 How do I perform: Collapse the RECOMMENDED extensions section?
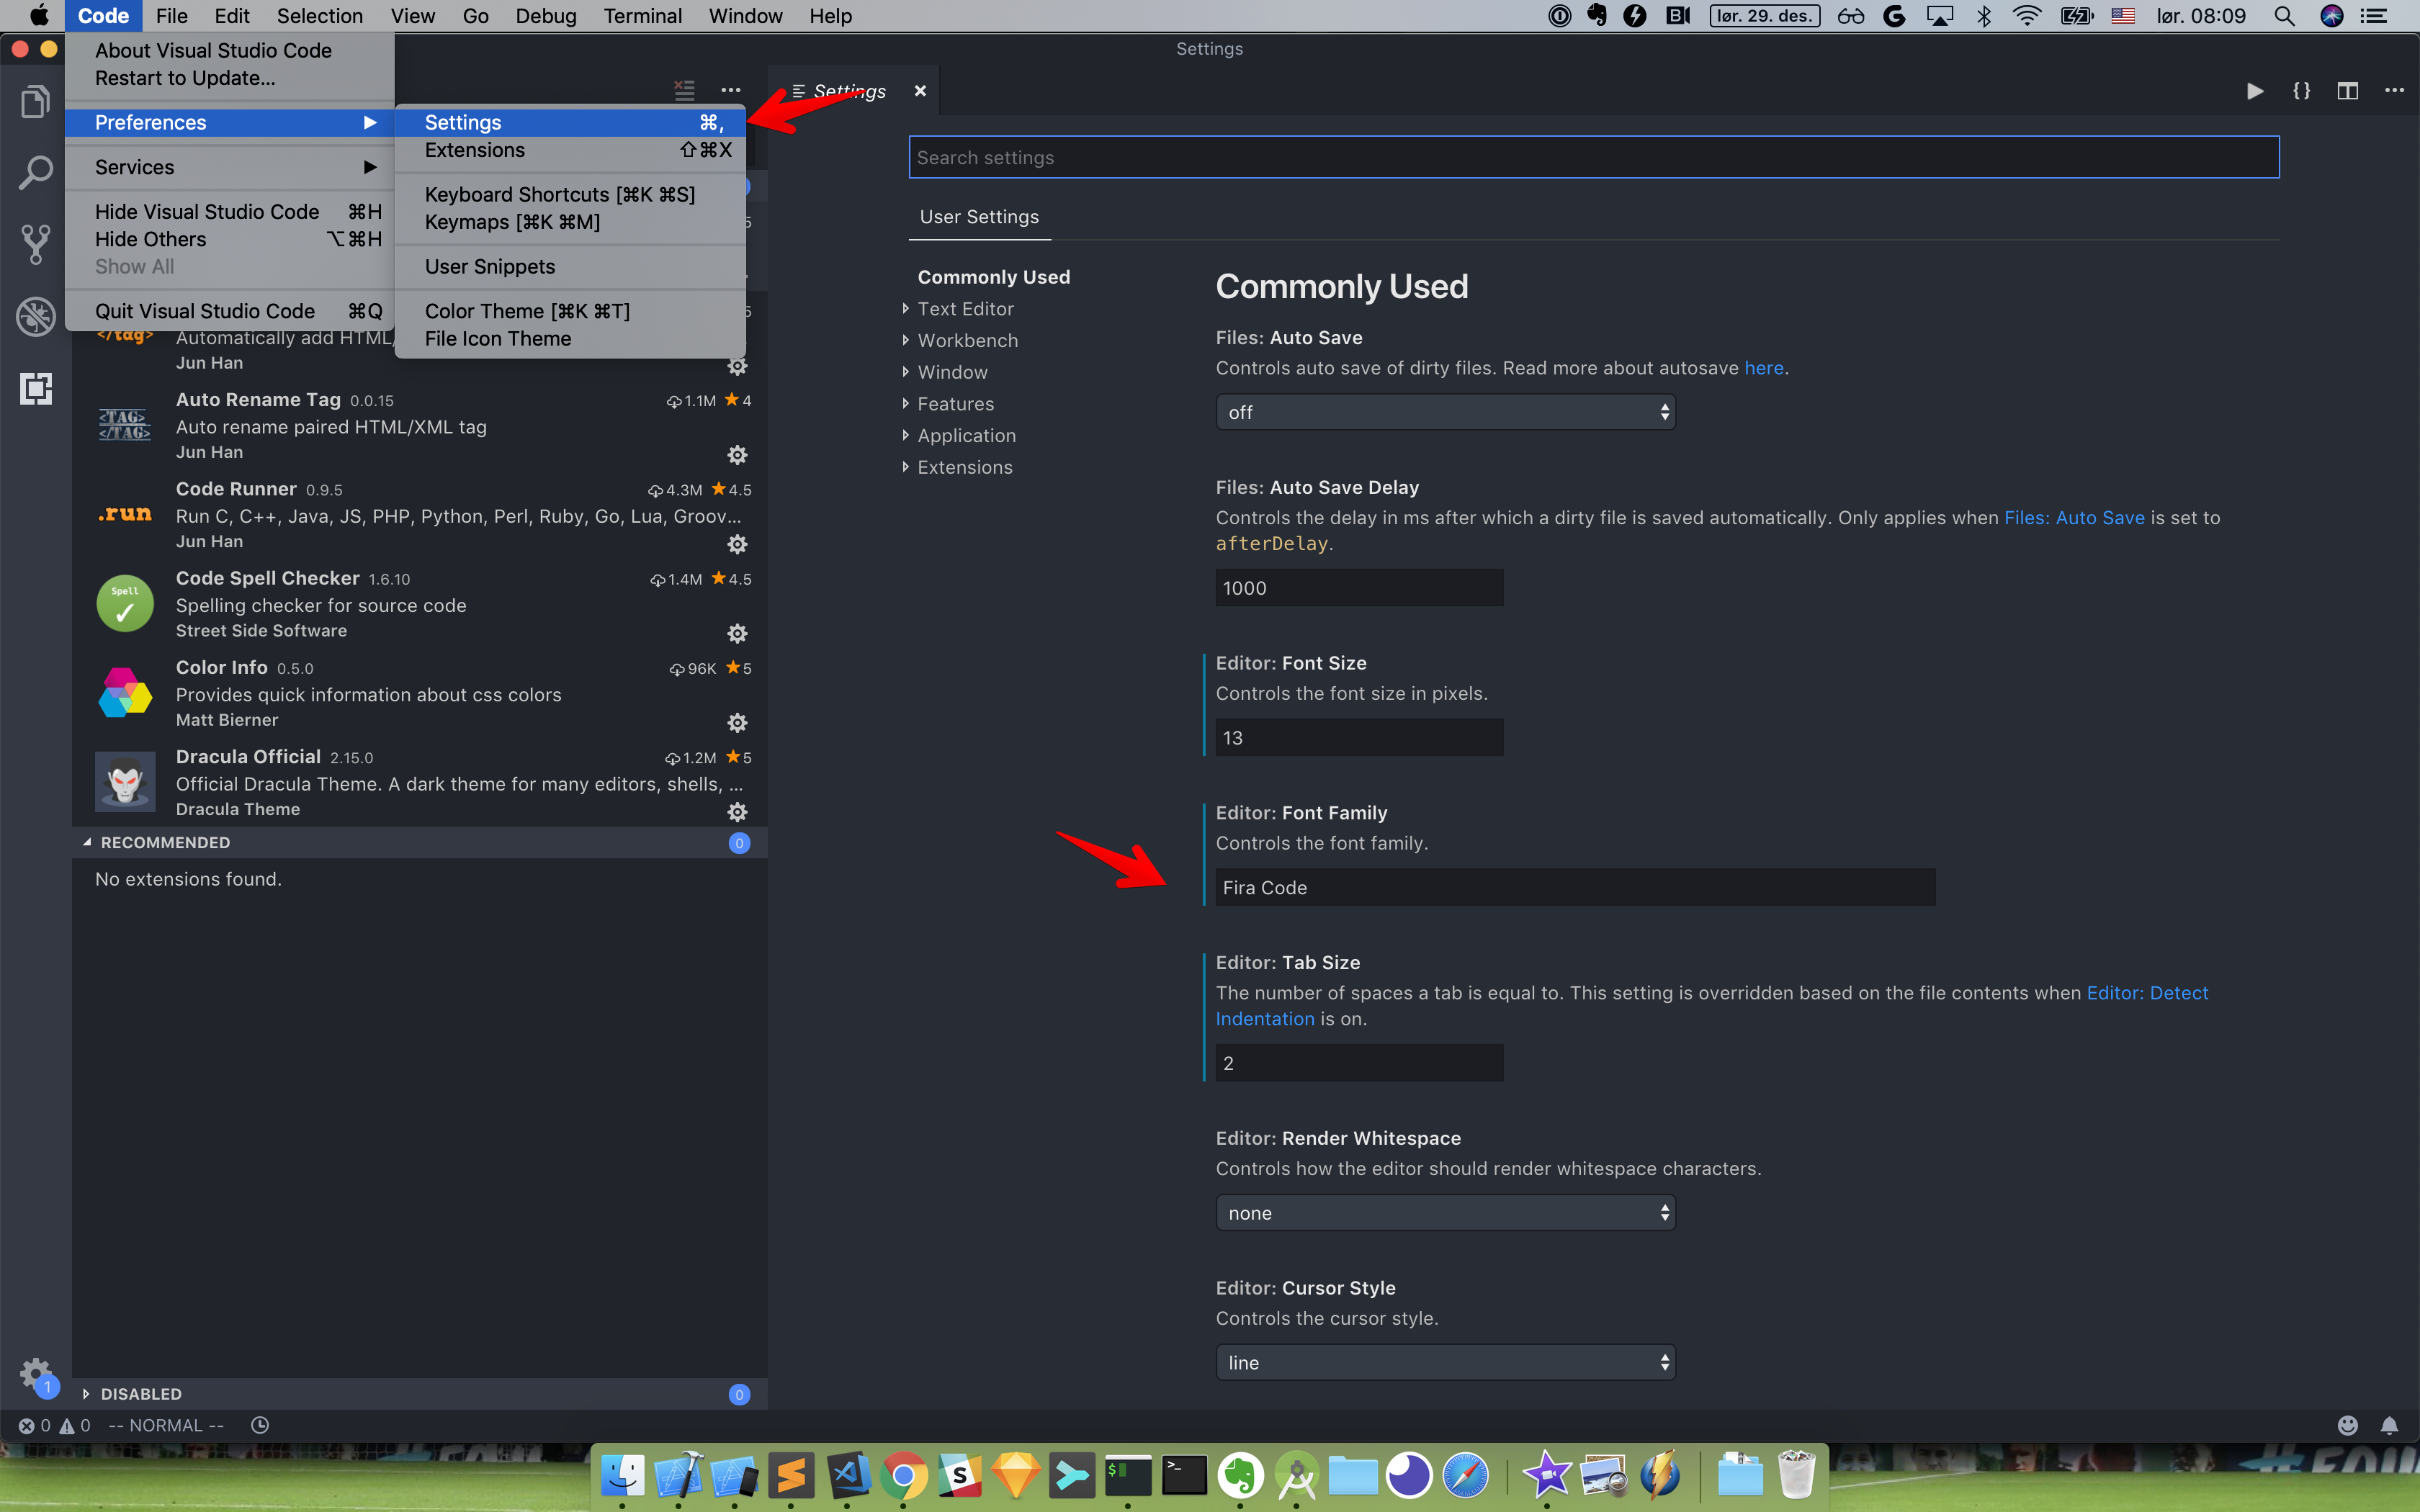coord(419,842)
